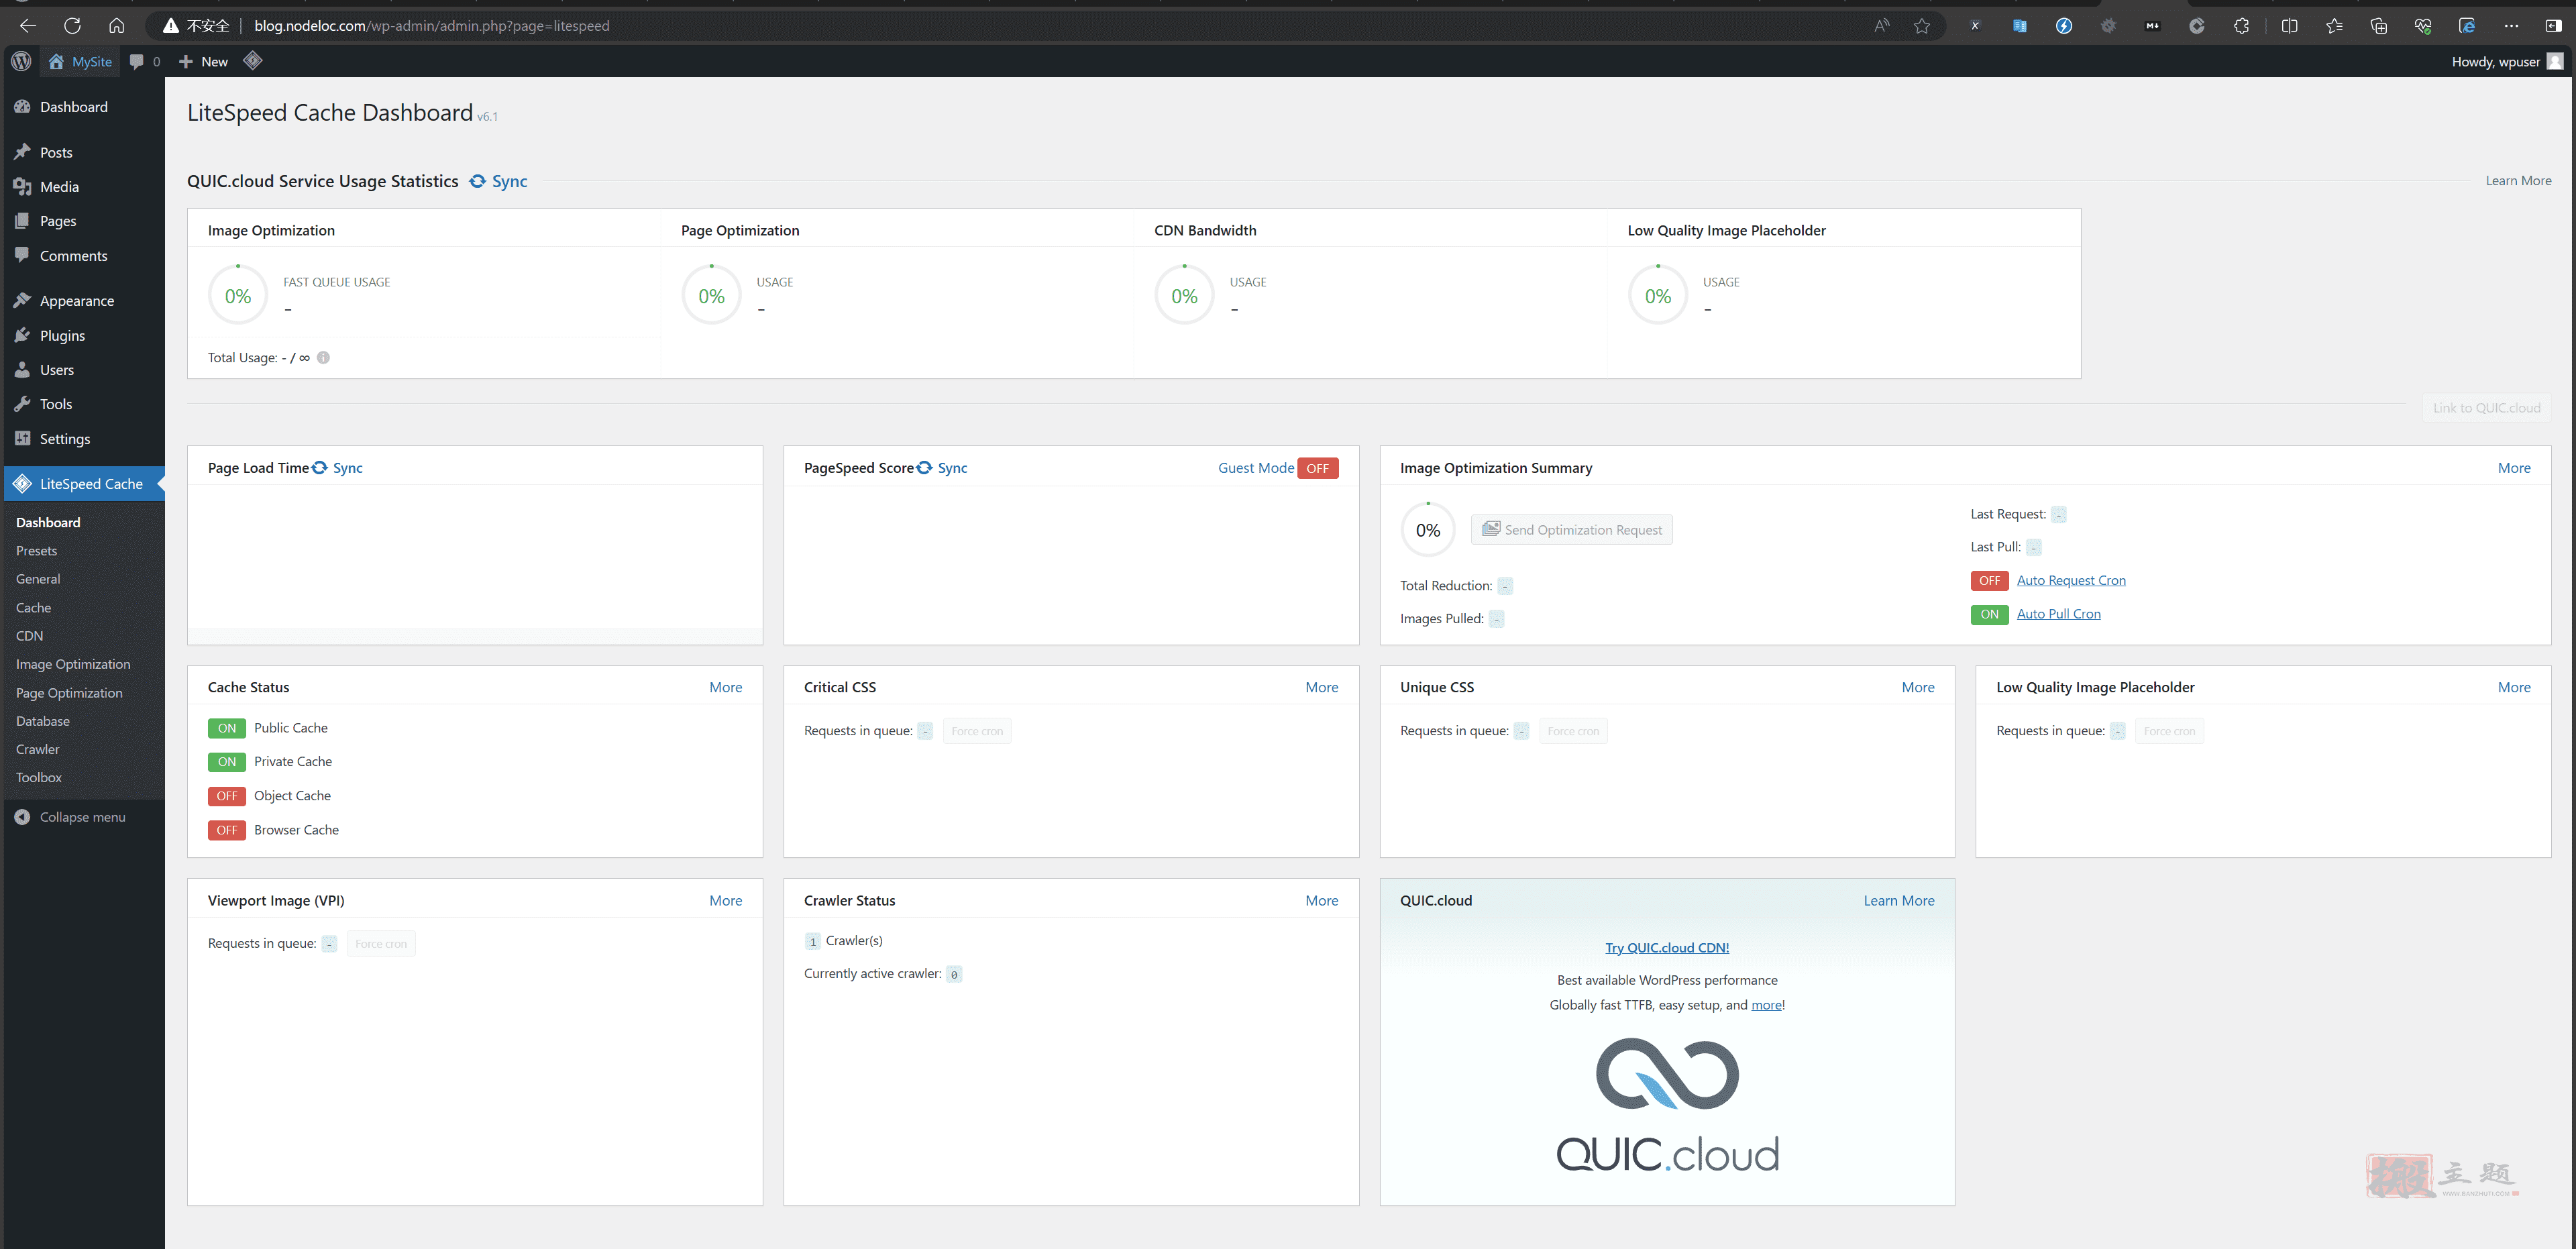This screenshot has height=1249, width=2576.
Task: Open Page Optimization submenu
Action: coord(69,693)
